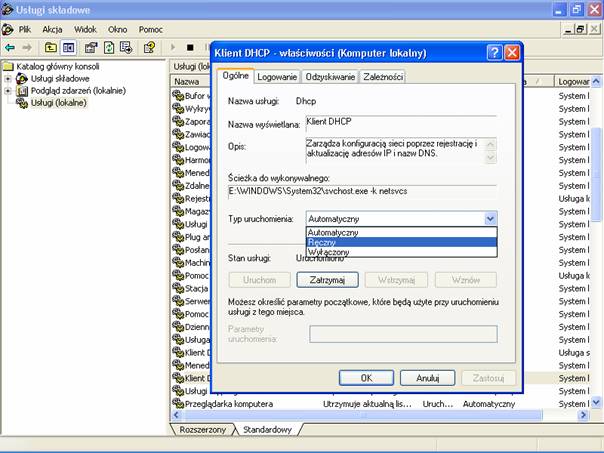Click the properties toolbar icon
Viewport: 604px width, 453px height.
91,48
